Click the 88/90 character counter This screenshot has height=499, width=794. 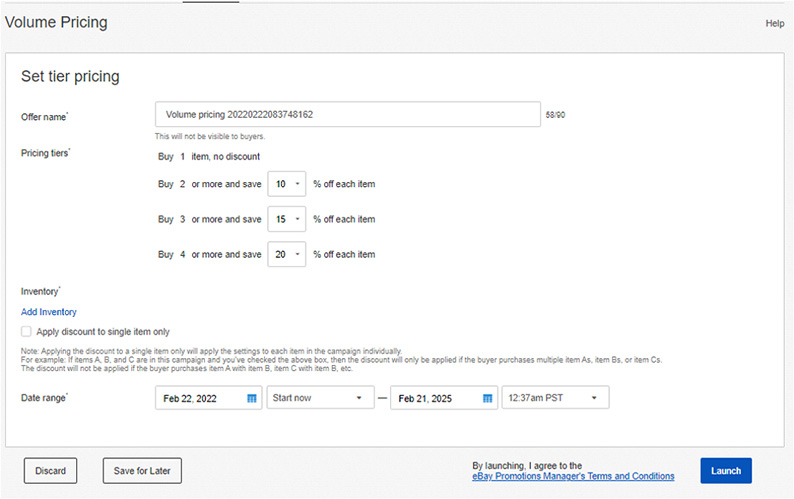click(556, 115)
